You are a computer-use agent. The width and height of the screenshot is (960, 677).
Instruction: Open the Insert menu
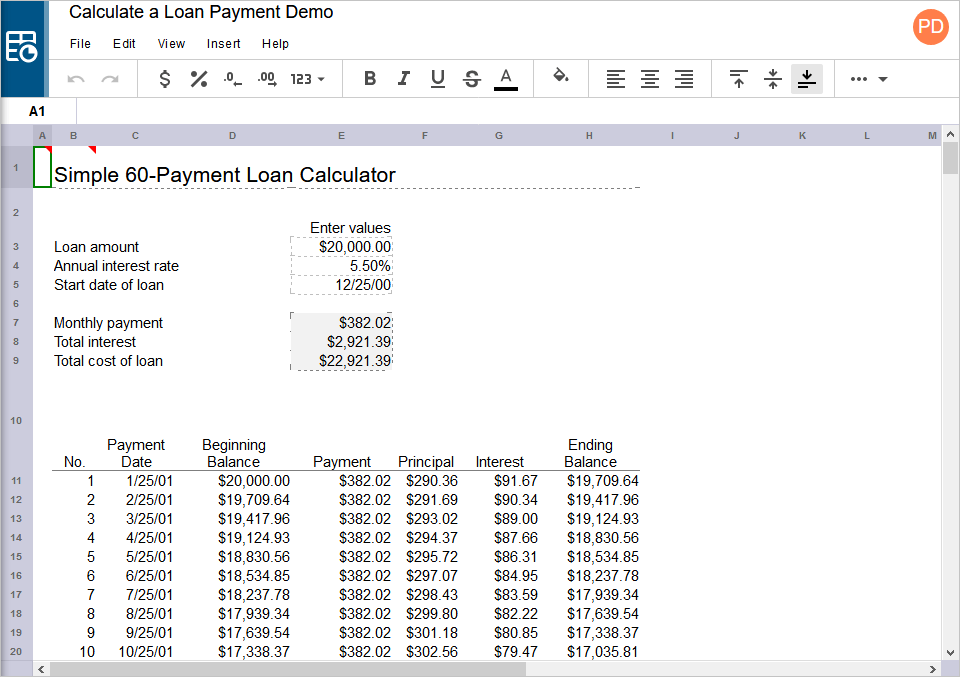pos(223,44)
